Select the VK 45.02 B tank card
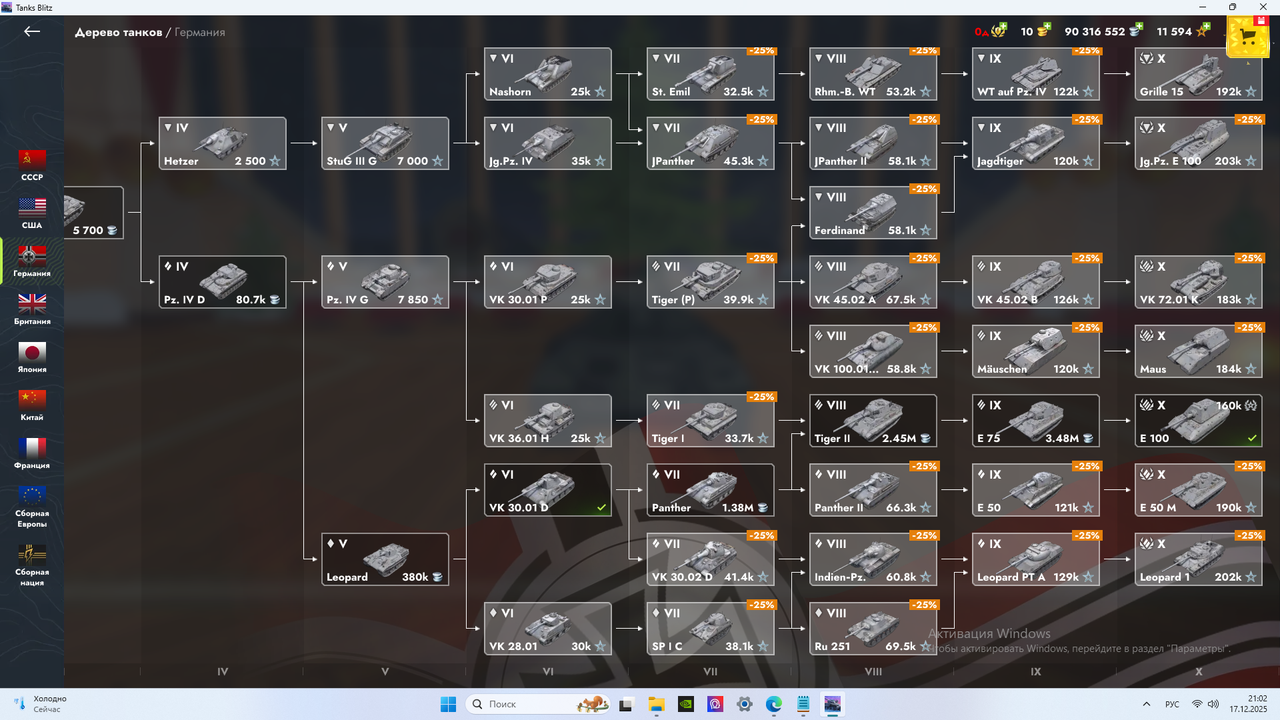The image size is (1280, 720). [x=1036, y=282]
